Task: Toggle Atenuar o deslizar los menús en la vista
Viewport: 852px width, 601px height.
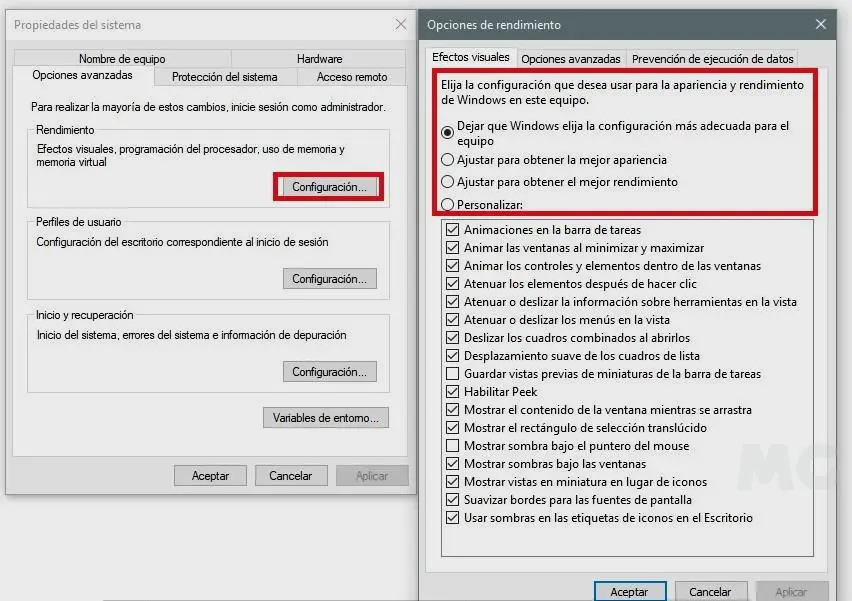Action: (452, 319)
